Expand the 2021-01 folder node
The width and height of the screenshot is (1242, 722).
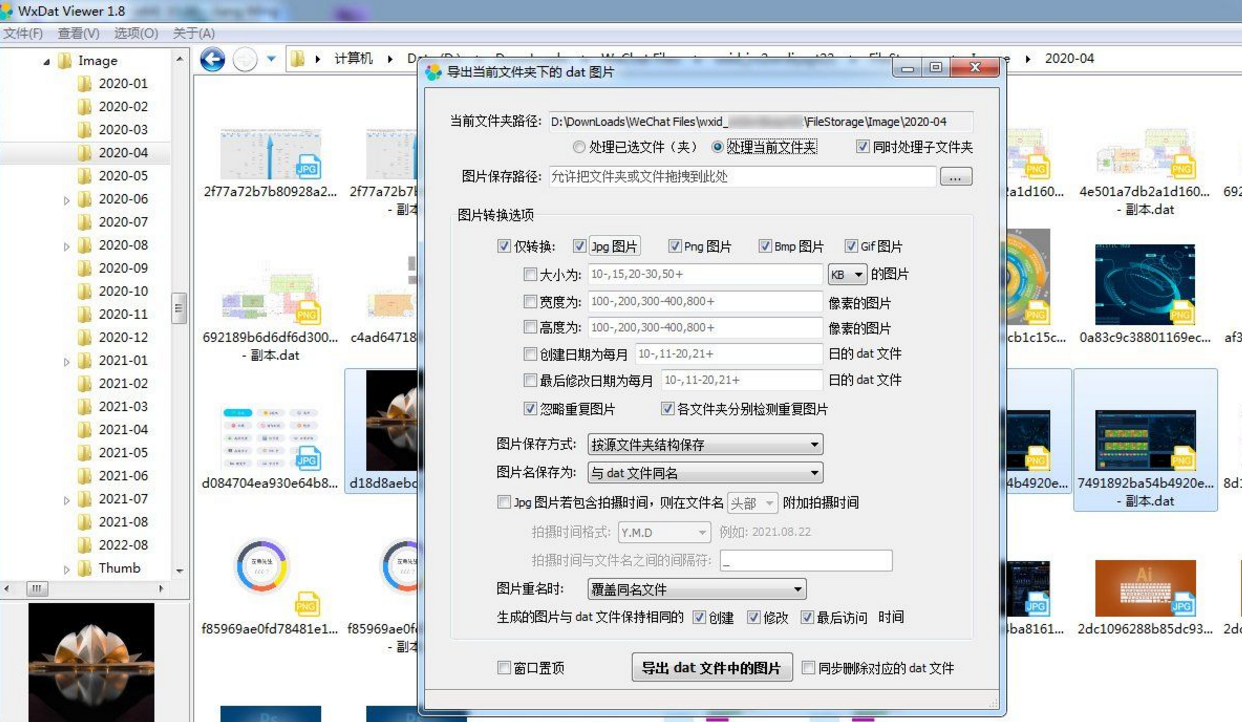click(67, 361)
